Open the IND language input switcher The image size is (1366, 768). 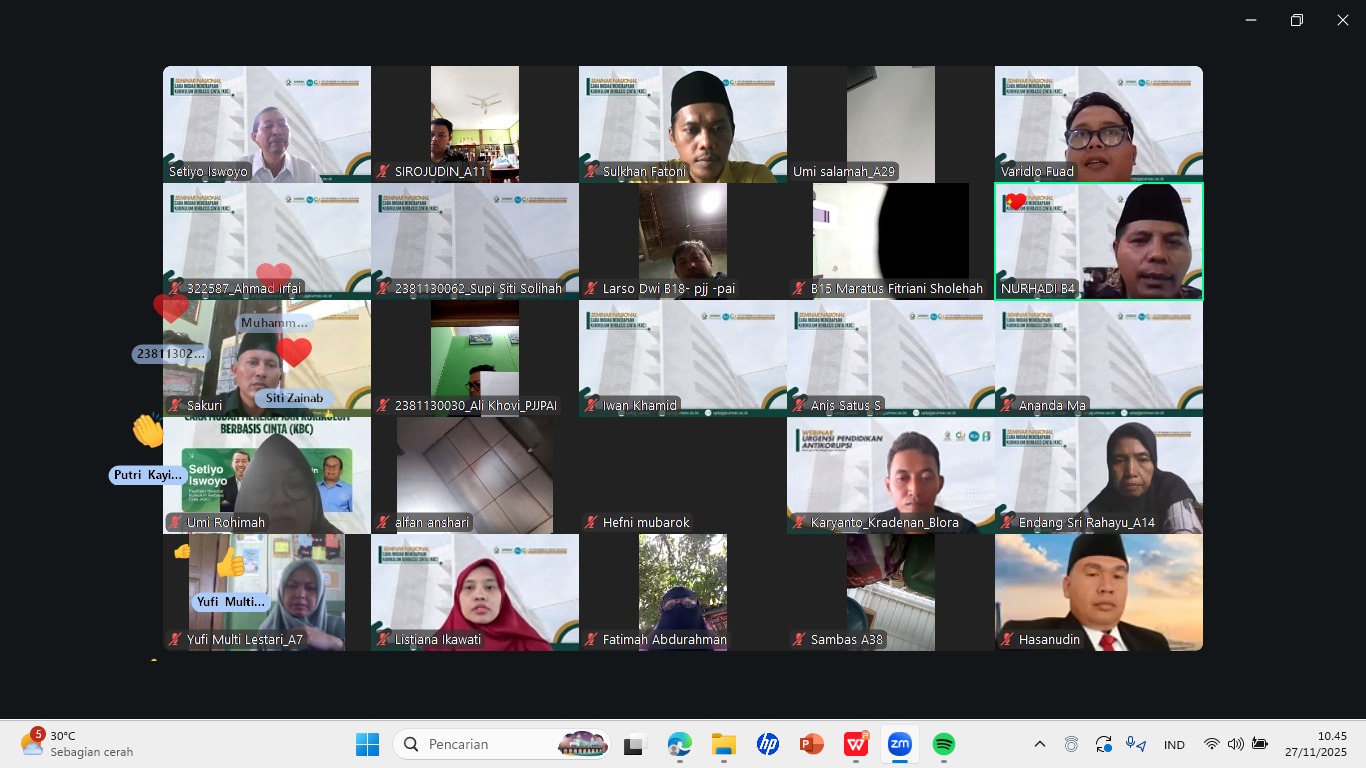pyautogui.click(x=1174, y=745)
